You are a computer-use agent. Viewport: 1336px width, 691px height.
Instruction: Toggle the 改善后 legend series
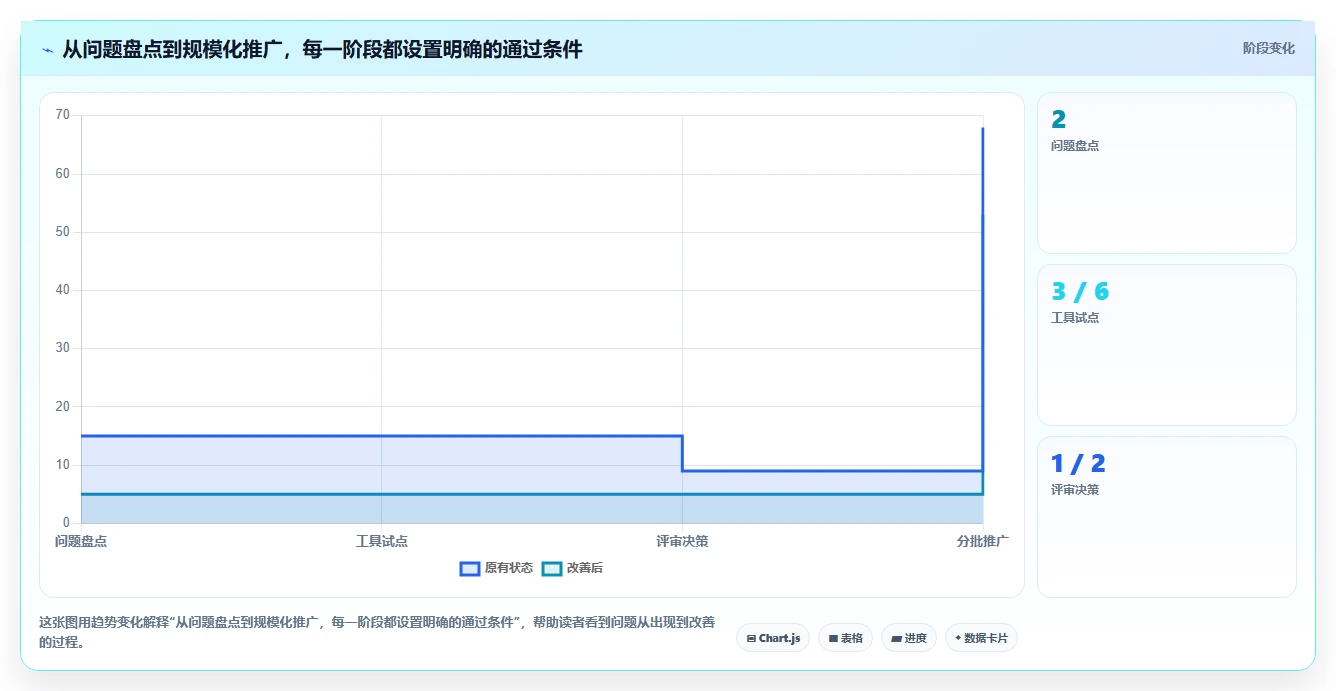coord(572,568)
